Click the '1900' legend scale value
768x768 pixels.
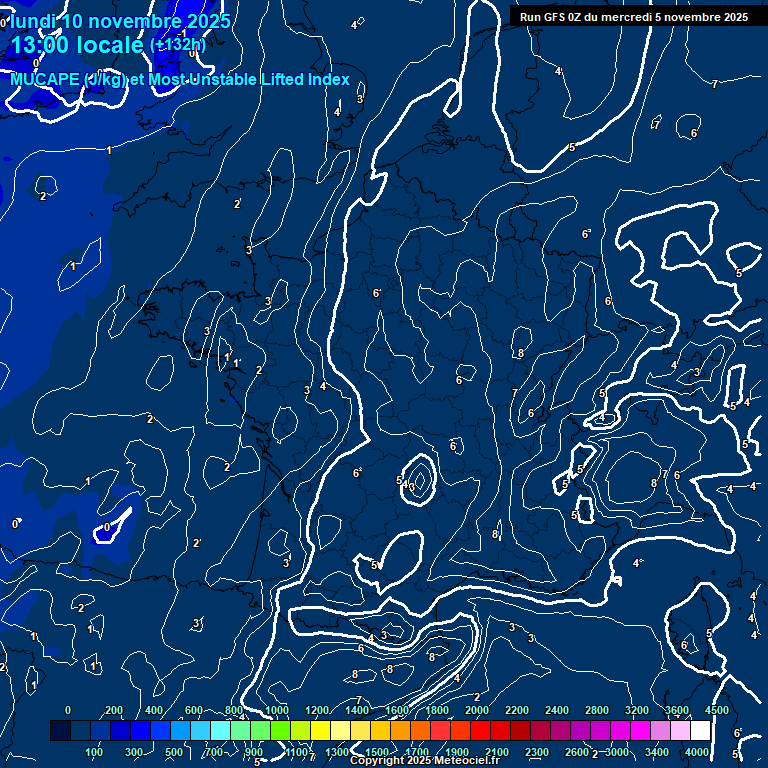coord(456,752)
